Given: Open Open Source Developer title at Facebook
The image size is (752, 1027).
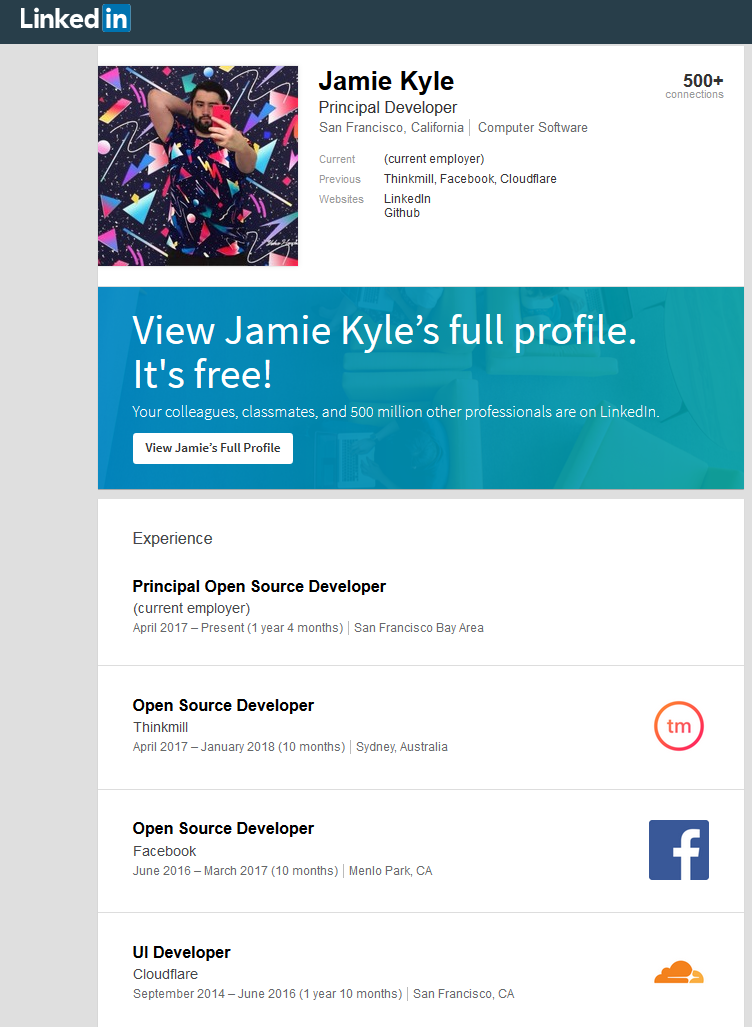Looking at the screenshot, I should point(223,829).
